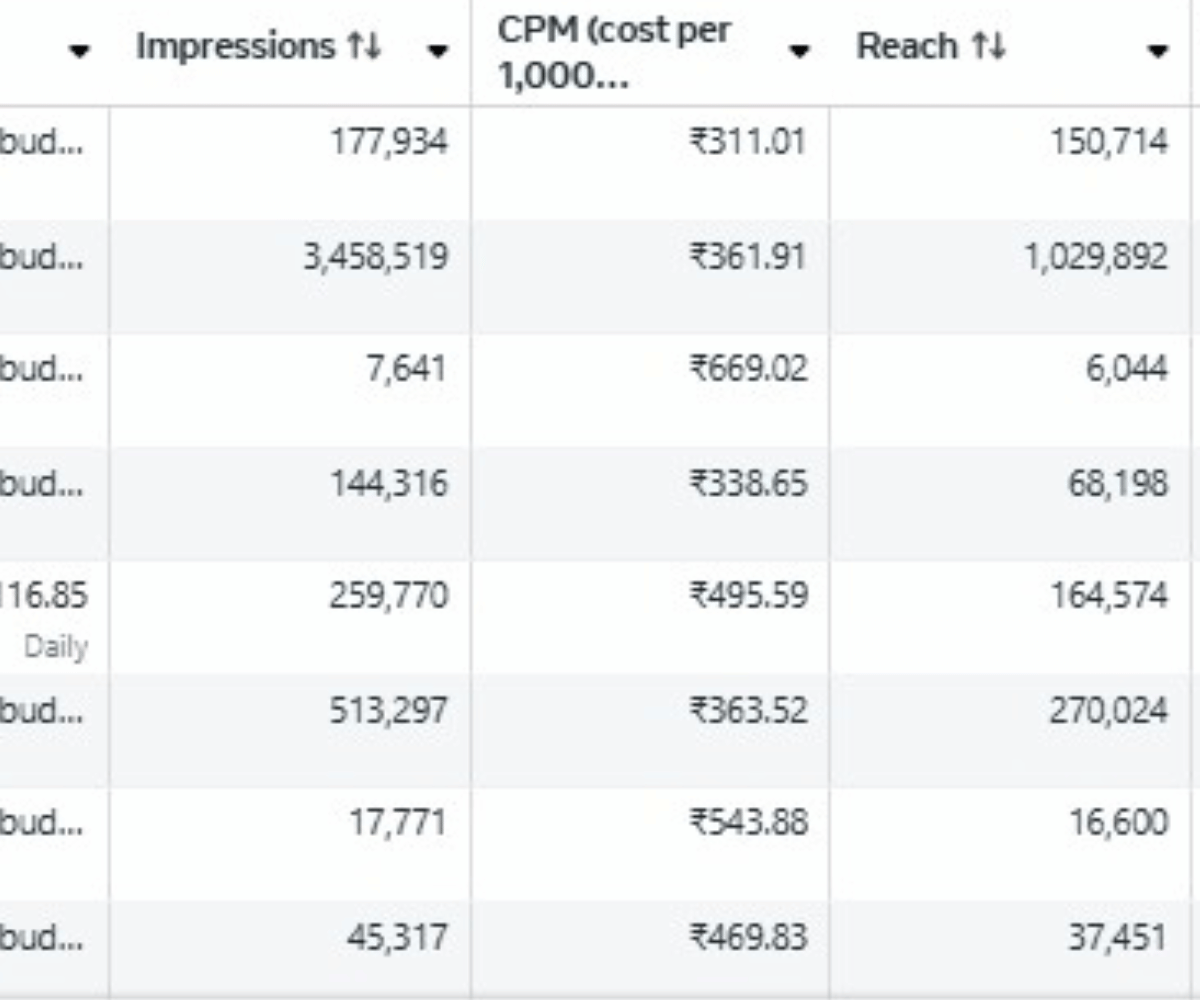
Task: Sort by the Reach sort arrows icon
Action: tap(989, 47)
